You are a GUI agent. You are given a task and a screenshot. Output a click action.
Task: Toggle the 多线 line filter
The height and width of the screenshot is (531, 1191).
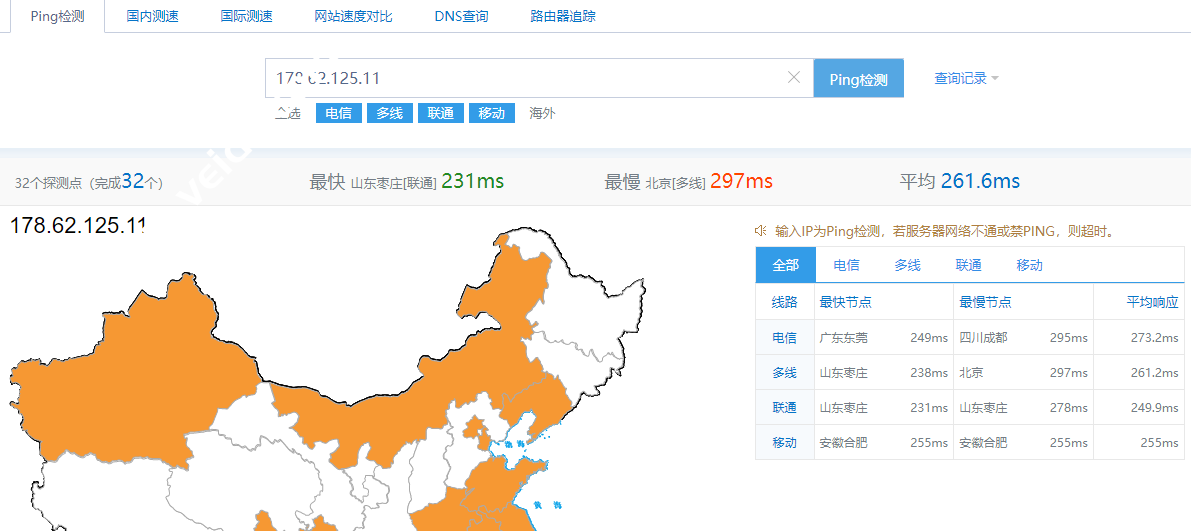click(390, 113)
